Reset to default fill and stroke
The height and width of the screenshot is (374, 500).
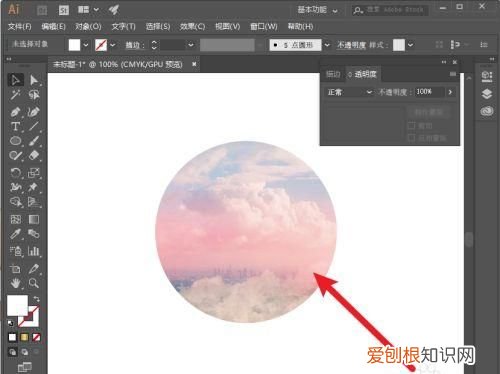[11, 323]
